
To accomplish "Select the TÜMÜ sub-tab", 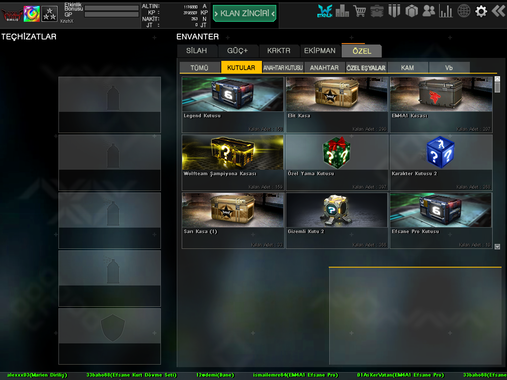I will point(199,68).
